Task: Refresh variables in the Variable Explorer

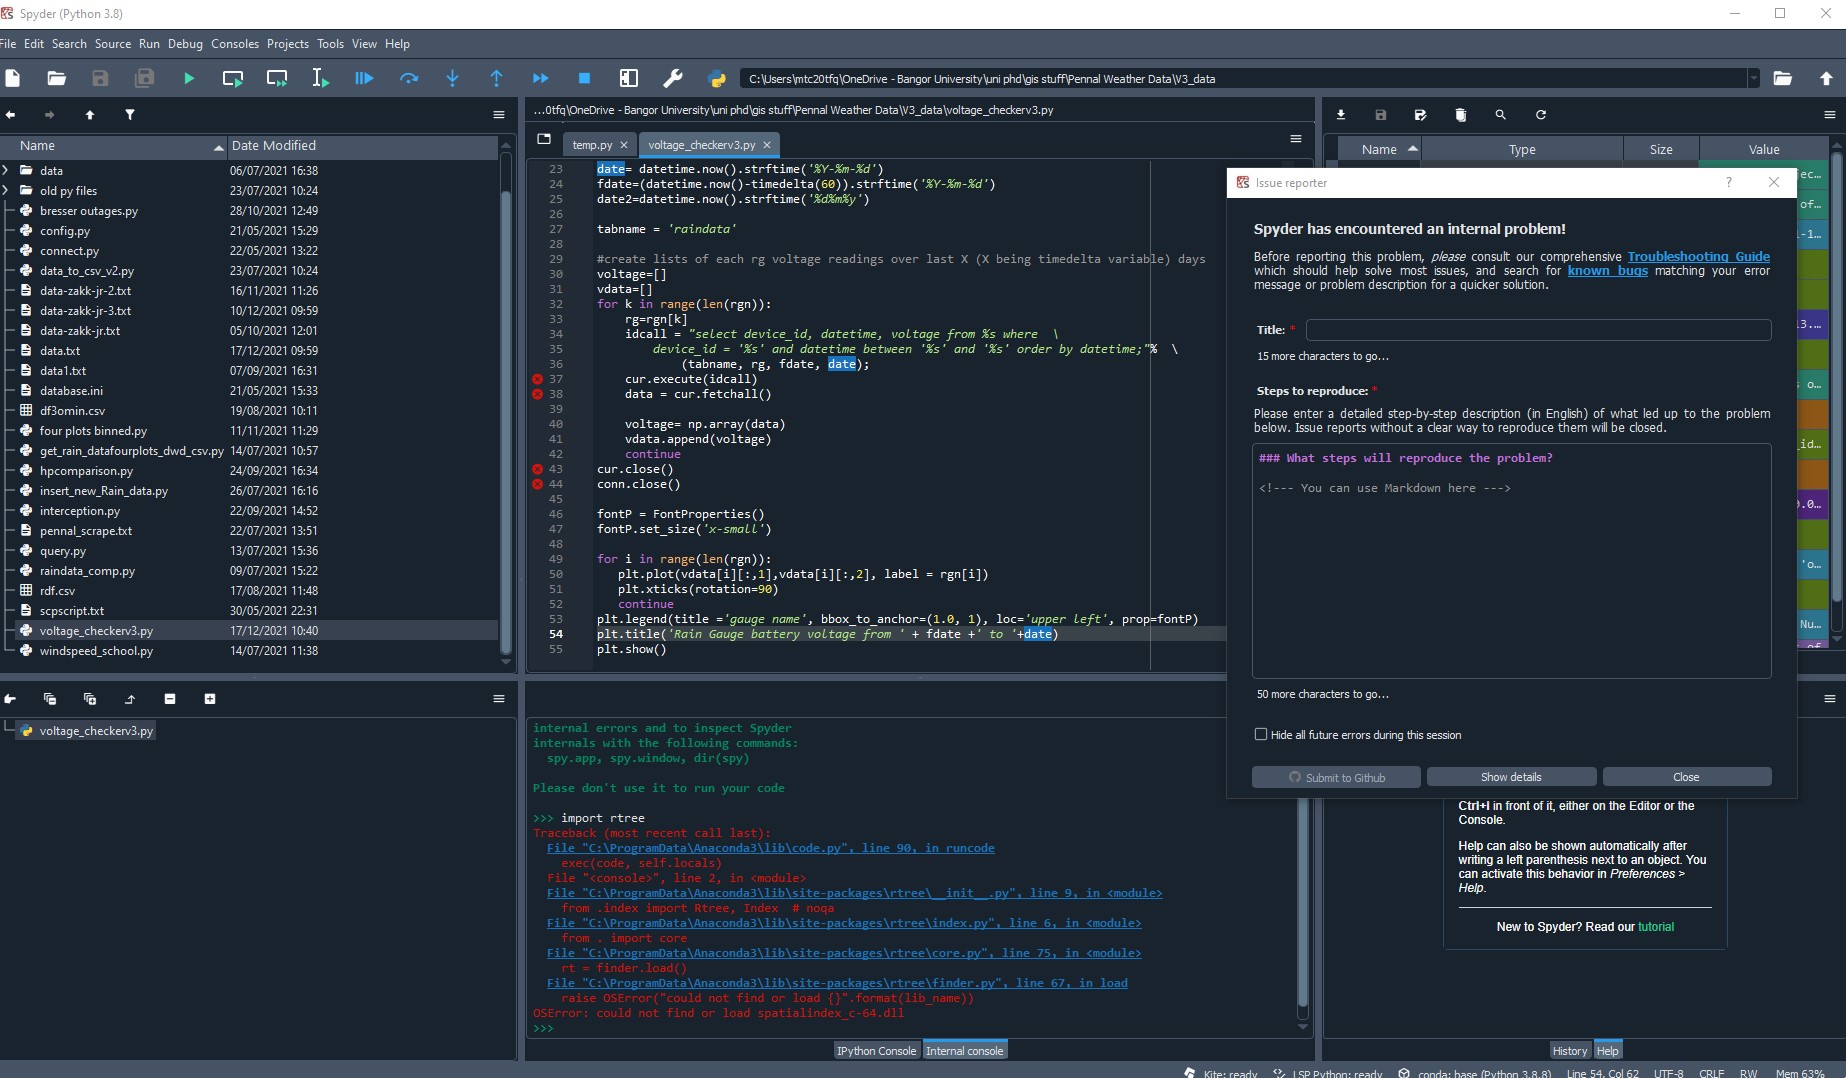Action: pos(1541,115)
